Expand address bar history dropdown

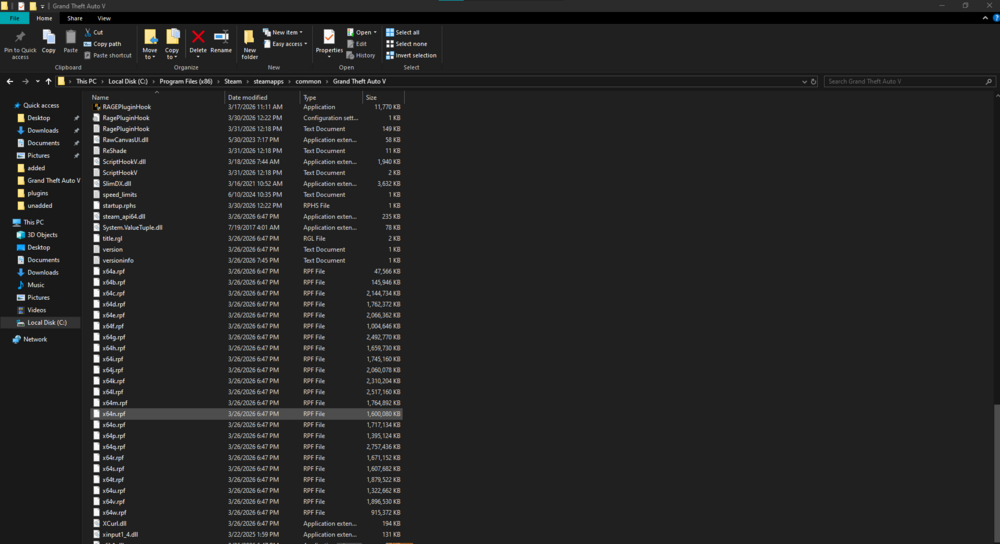[804, 82]
